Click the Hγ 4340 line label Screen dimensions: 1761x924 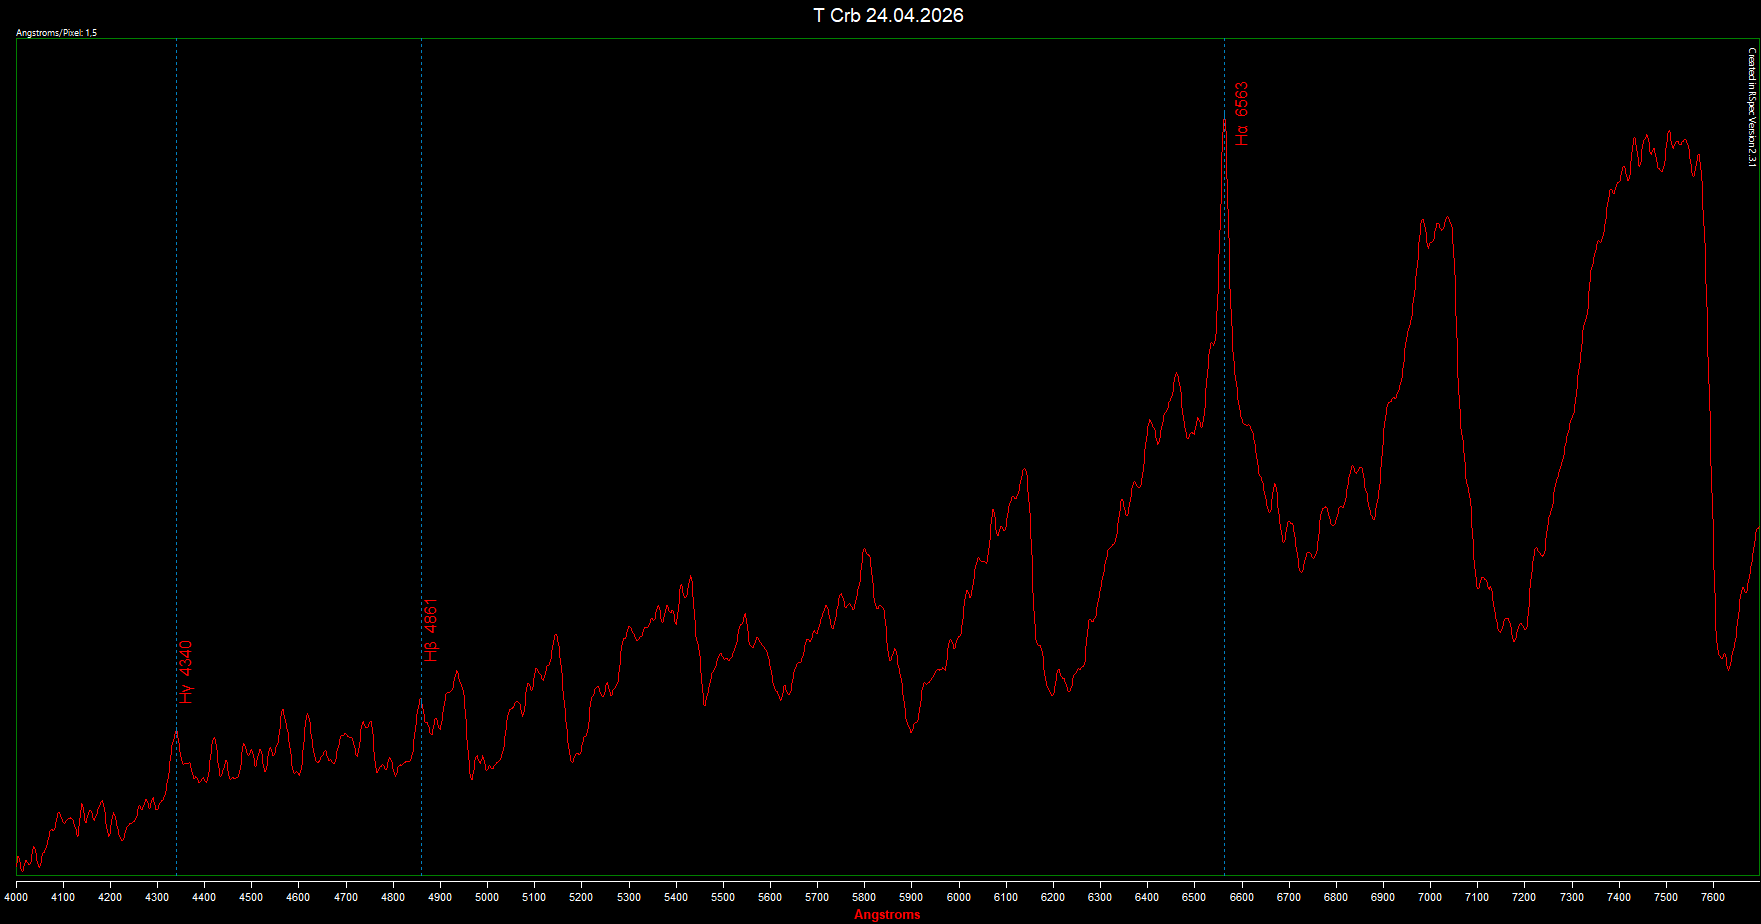186,672
